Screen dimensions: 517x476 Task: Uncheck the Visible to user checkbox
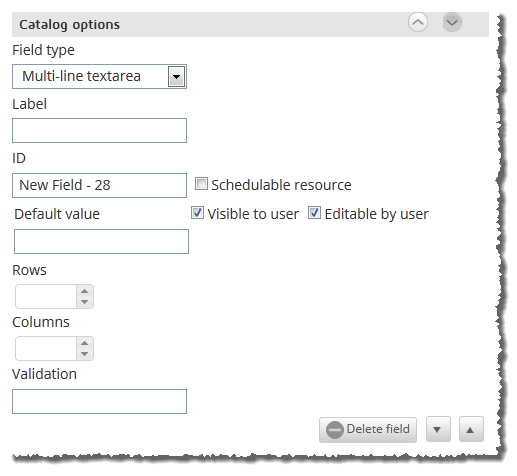(197, 213)
